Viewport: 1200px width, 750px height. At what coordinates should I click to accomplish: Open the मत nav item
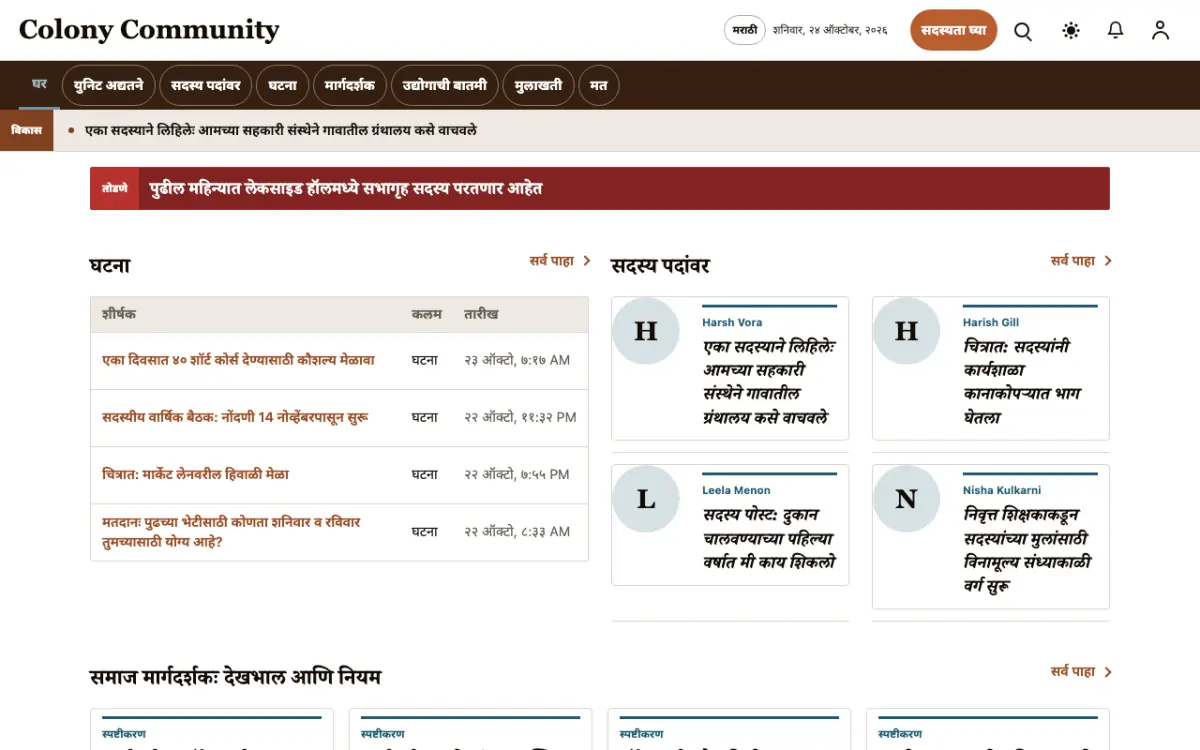tap(599, 86)
